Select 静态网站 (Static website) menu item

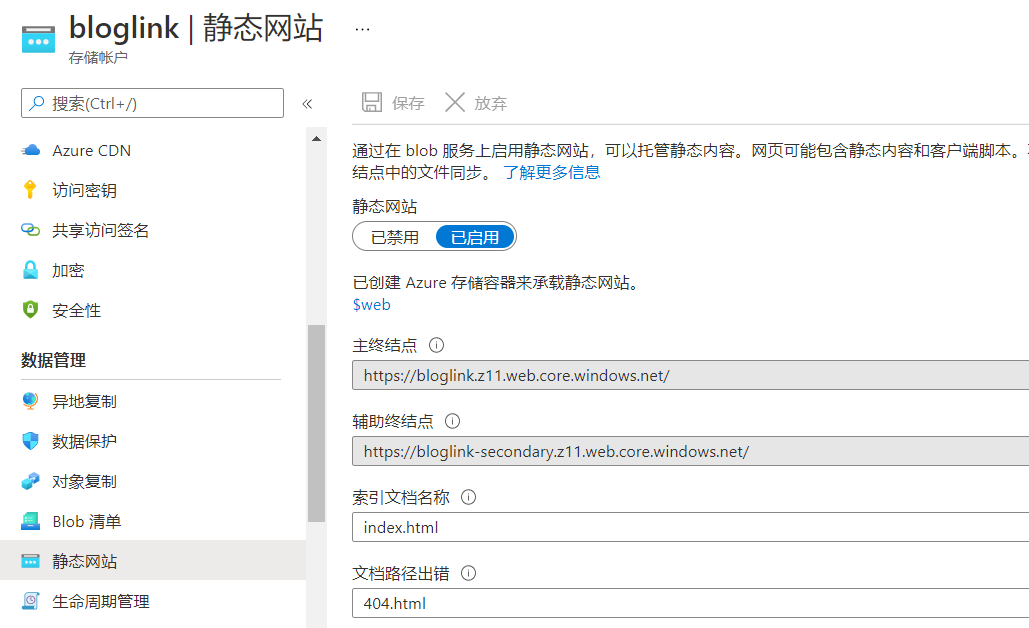(153, 560)
